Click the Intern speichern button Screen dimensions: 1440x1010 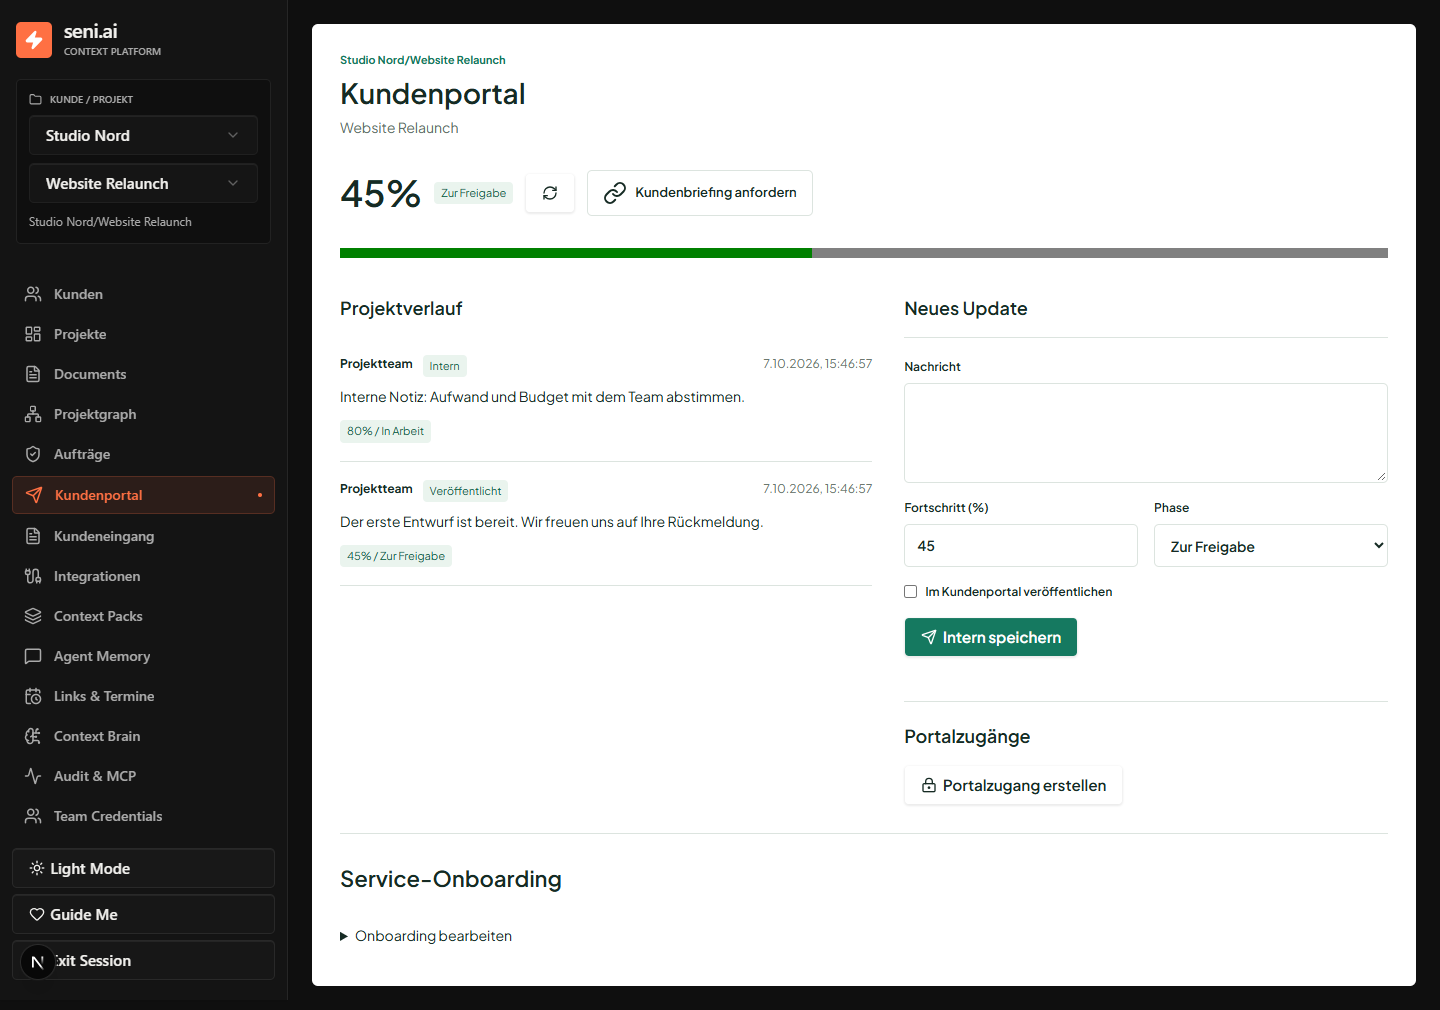tap(990, 637)
